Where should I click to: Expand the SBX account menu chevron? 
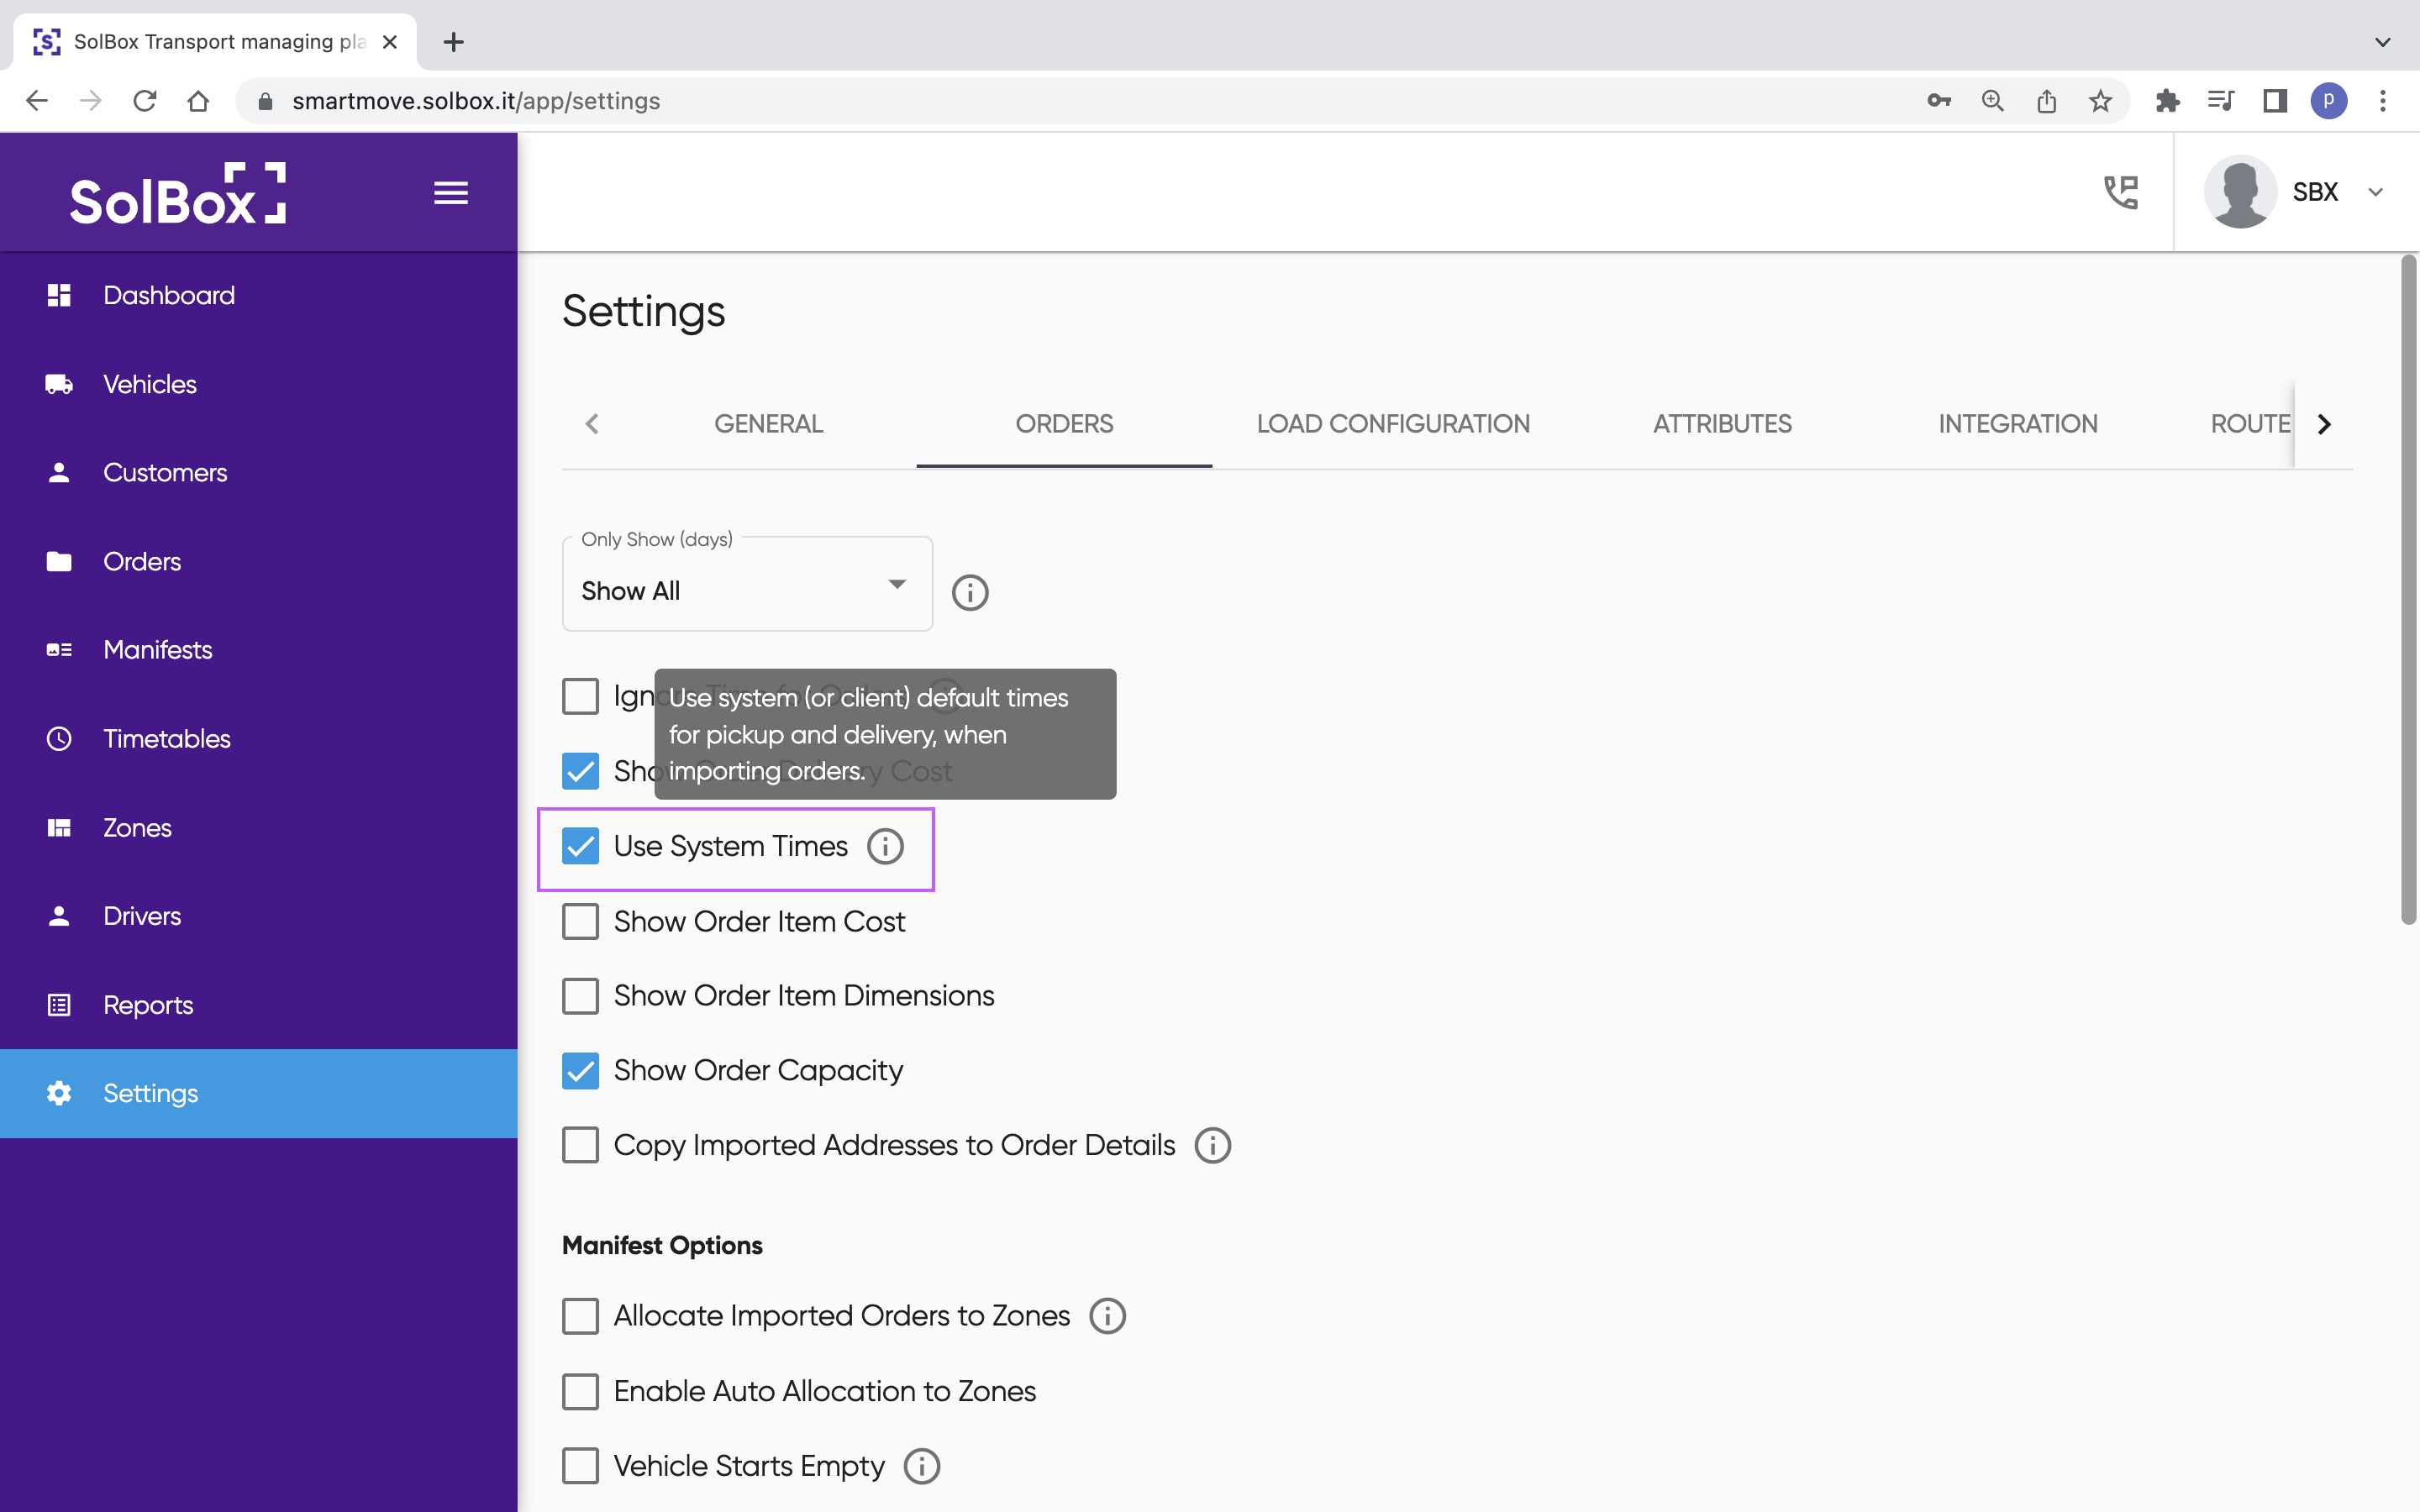click(2376, 192)
